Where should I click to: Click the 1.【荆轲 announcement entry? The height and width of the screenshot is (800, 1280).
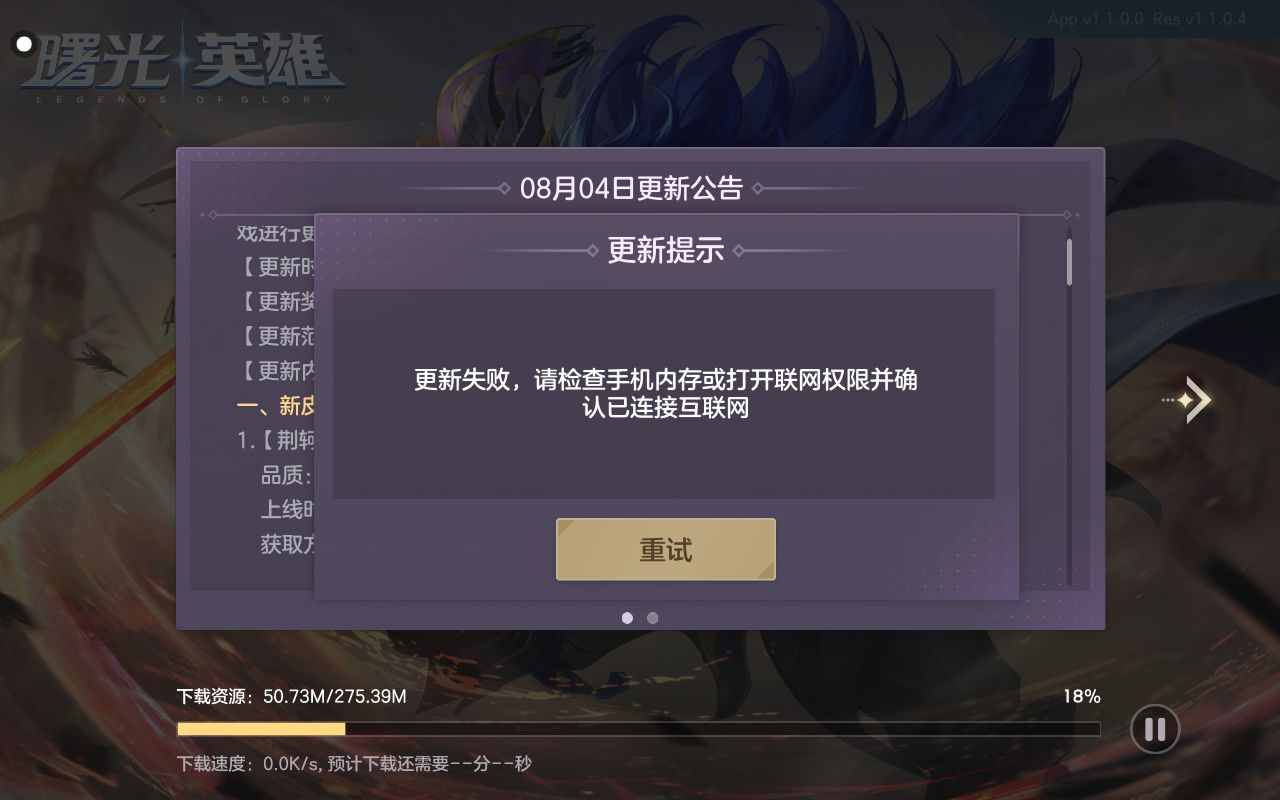click(x=276, y=440)
